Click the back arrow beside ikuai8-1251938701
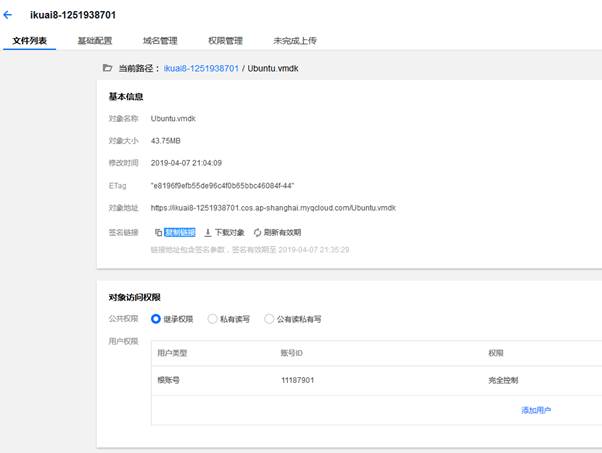The image size is (602, 453). [x=9, y=15]
